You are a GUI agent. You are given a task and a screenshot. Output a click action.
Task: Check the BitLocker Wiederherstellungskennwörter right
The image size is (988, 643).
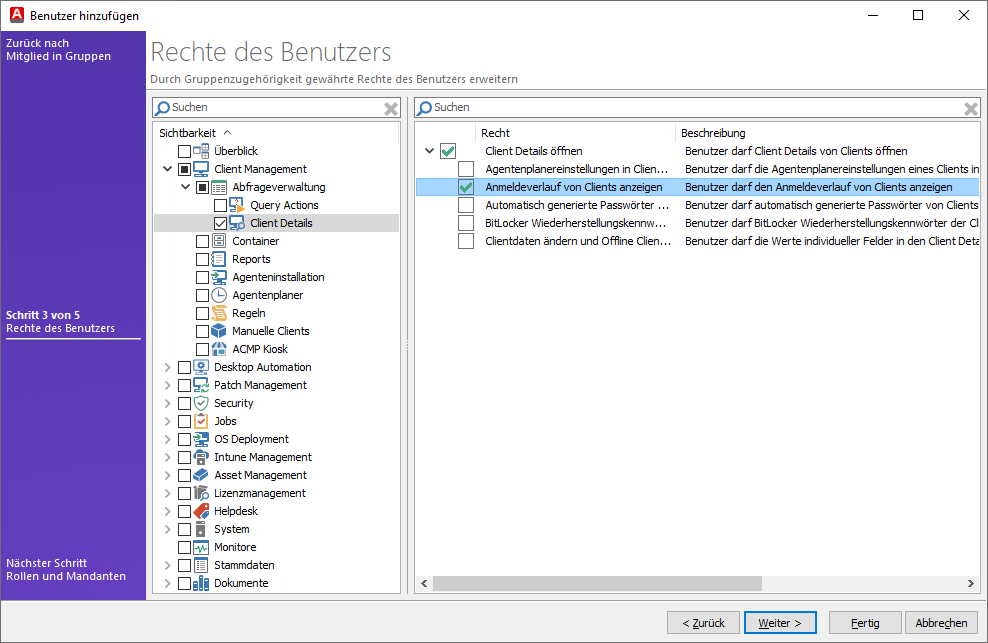click(x=466, y=223)
